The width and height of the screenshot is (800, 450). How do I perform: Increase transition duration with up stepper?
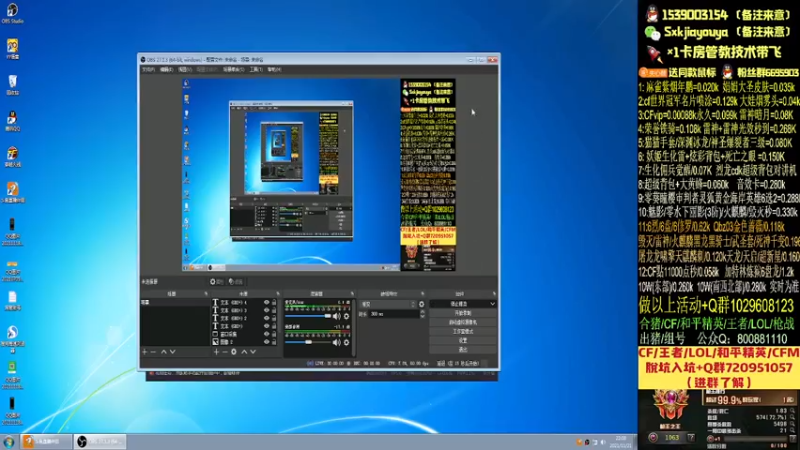coord(422,312)
